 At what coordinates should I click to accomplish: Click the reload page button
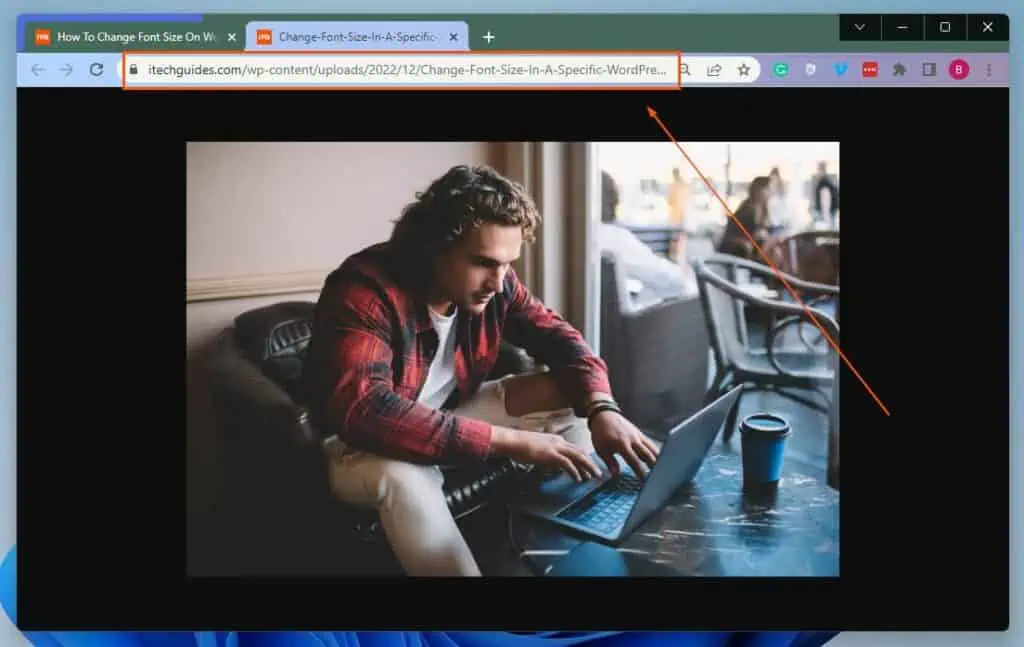tap(95, 70)
